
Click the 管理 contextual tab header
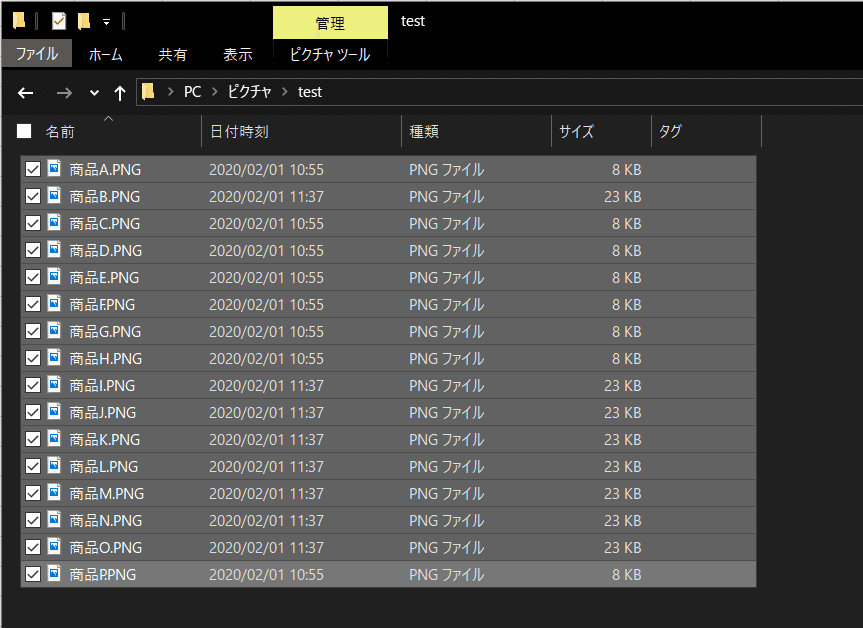coord(330,23)
